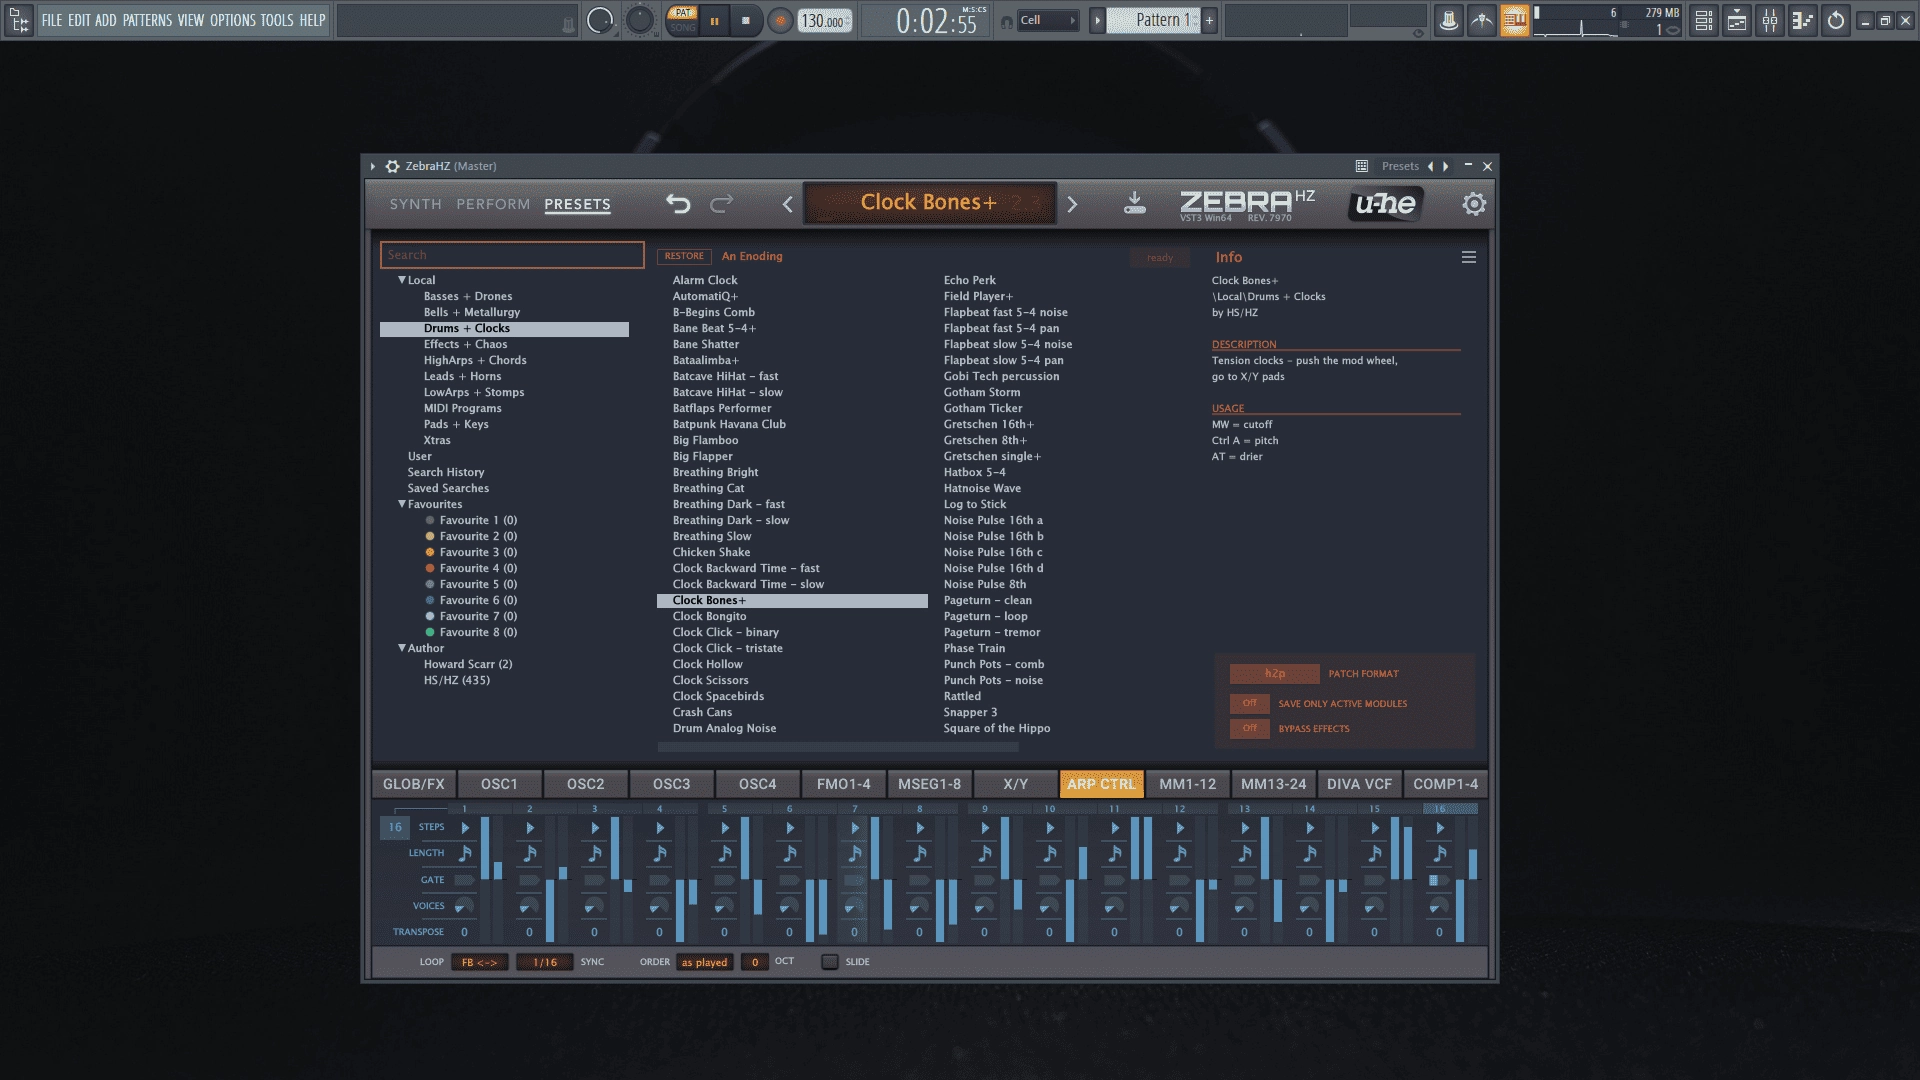Select Favourite 3 (0) entry

[x=478, y=552]
